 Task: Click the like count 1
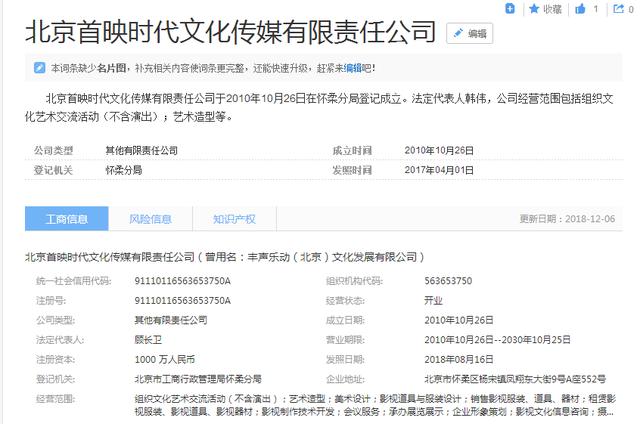click(x=596, y=9)
